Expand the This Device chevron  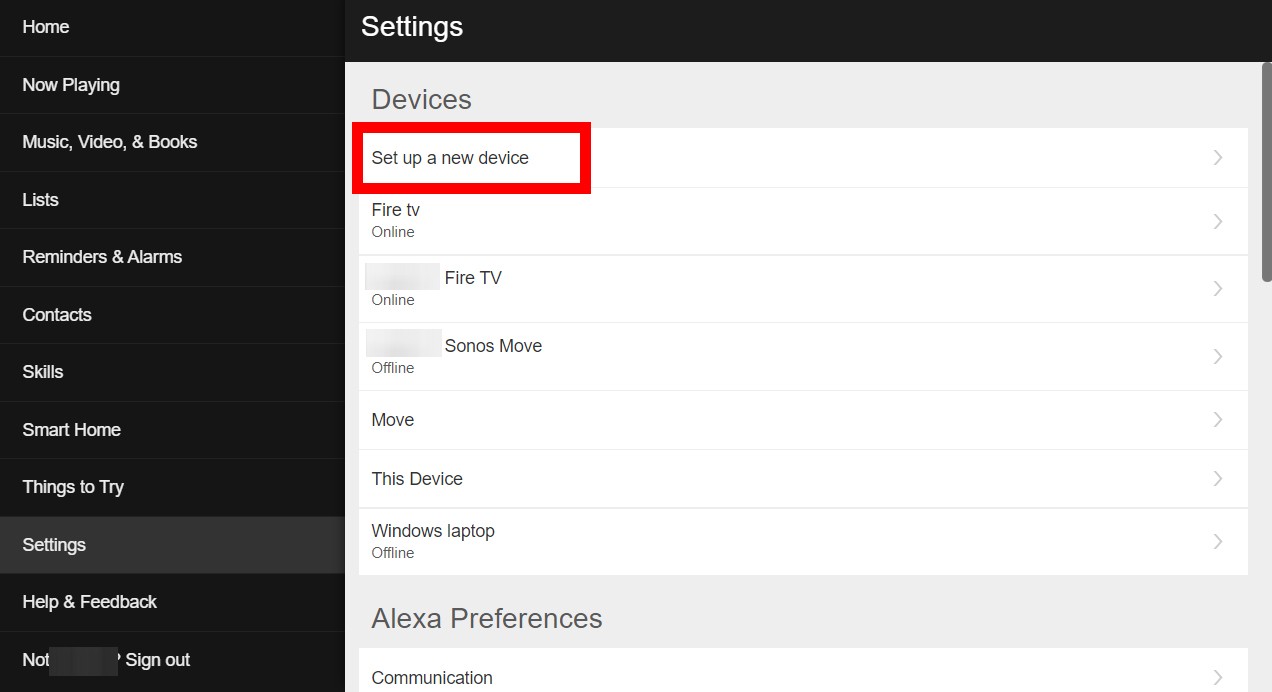(1217, 479)
